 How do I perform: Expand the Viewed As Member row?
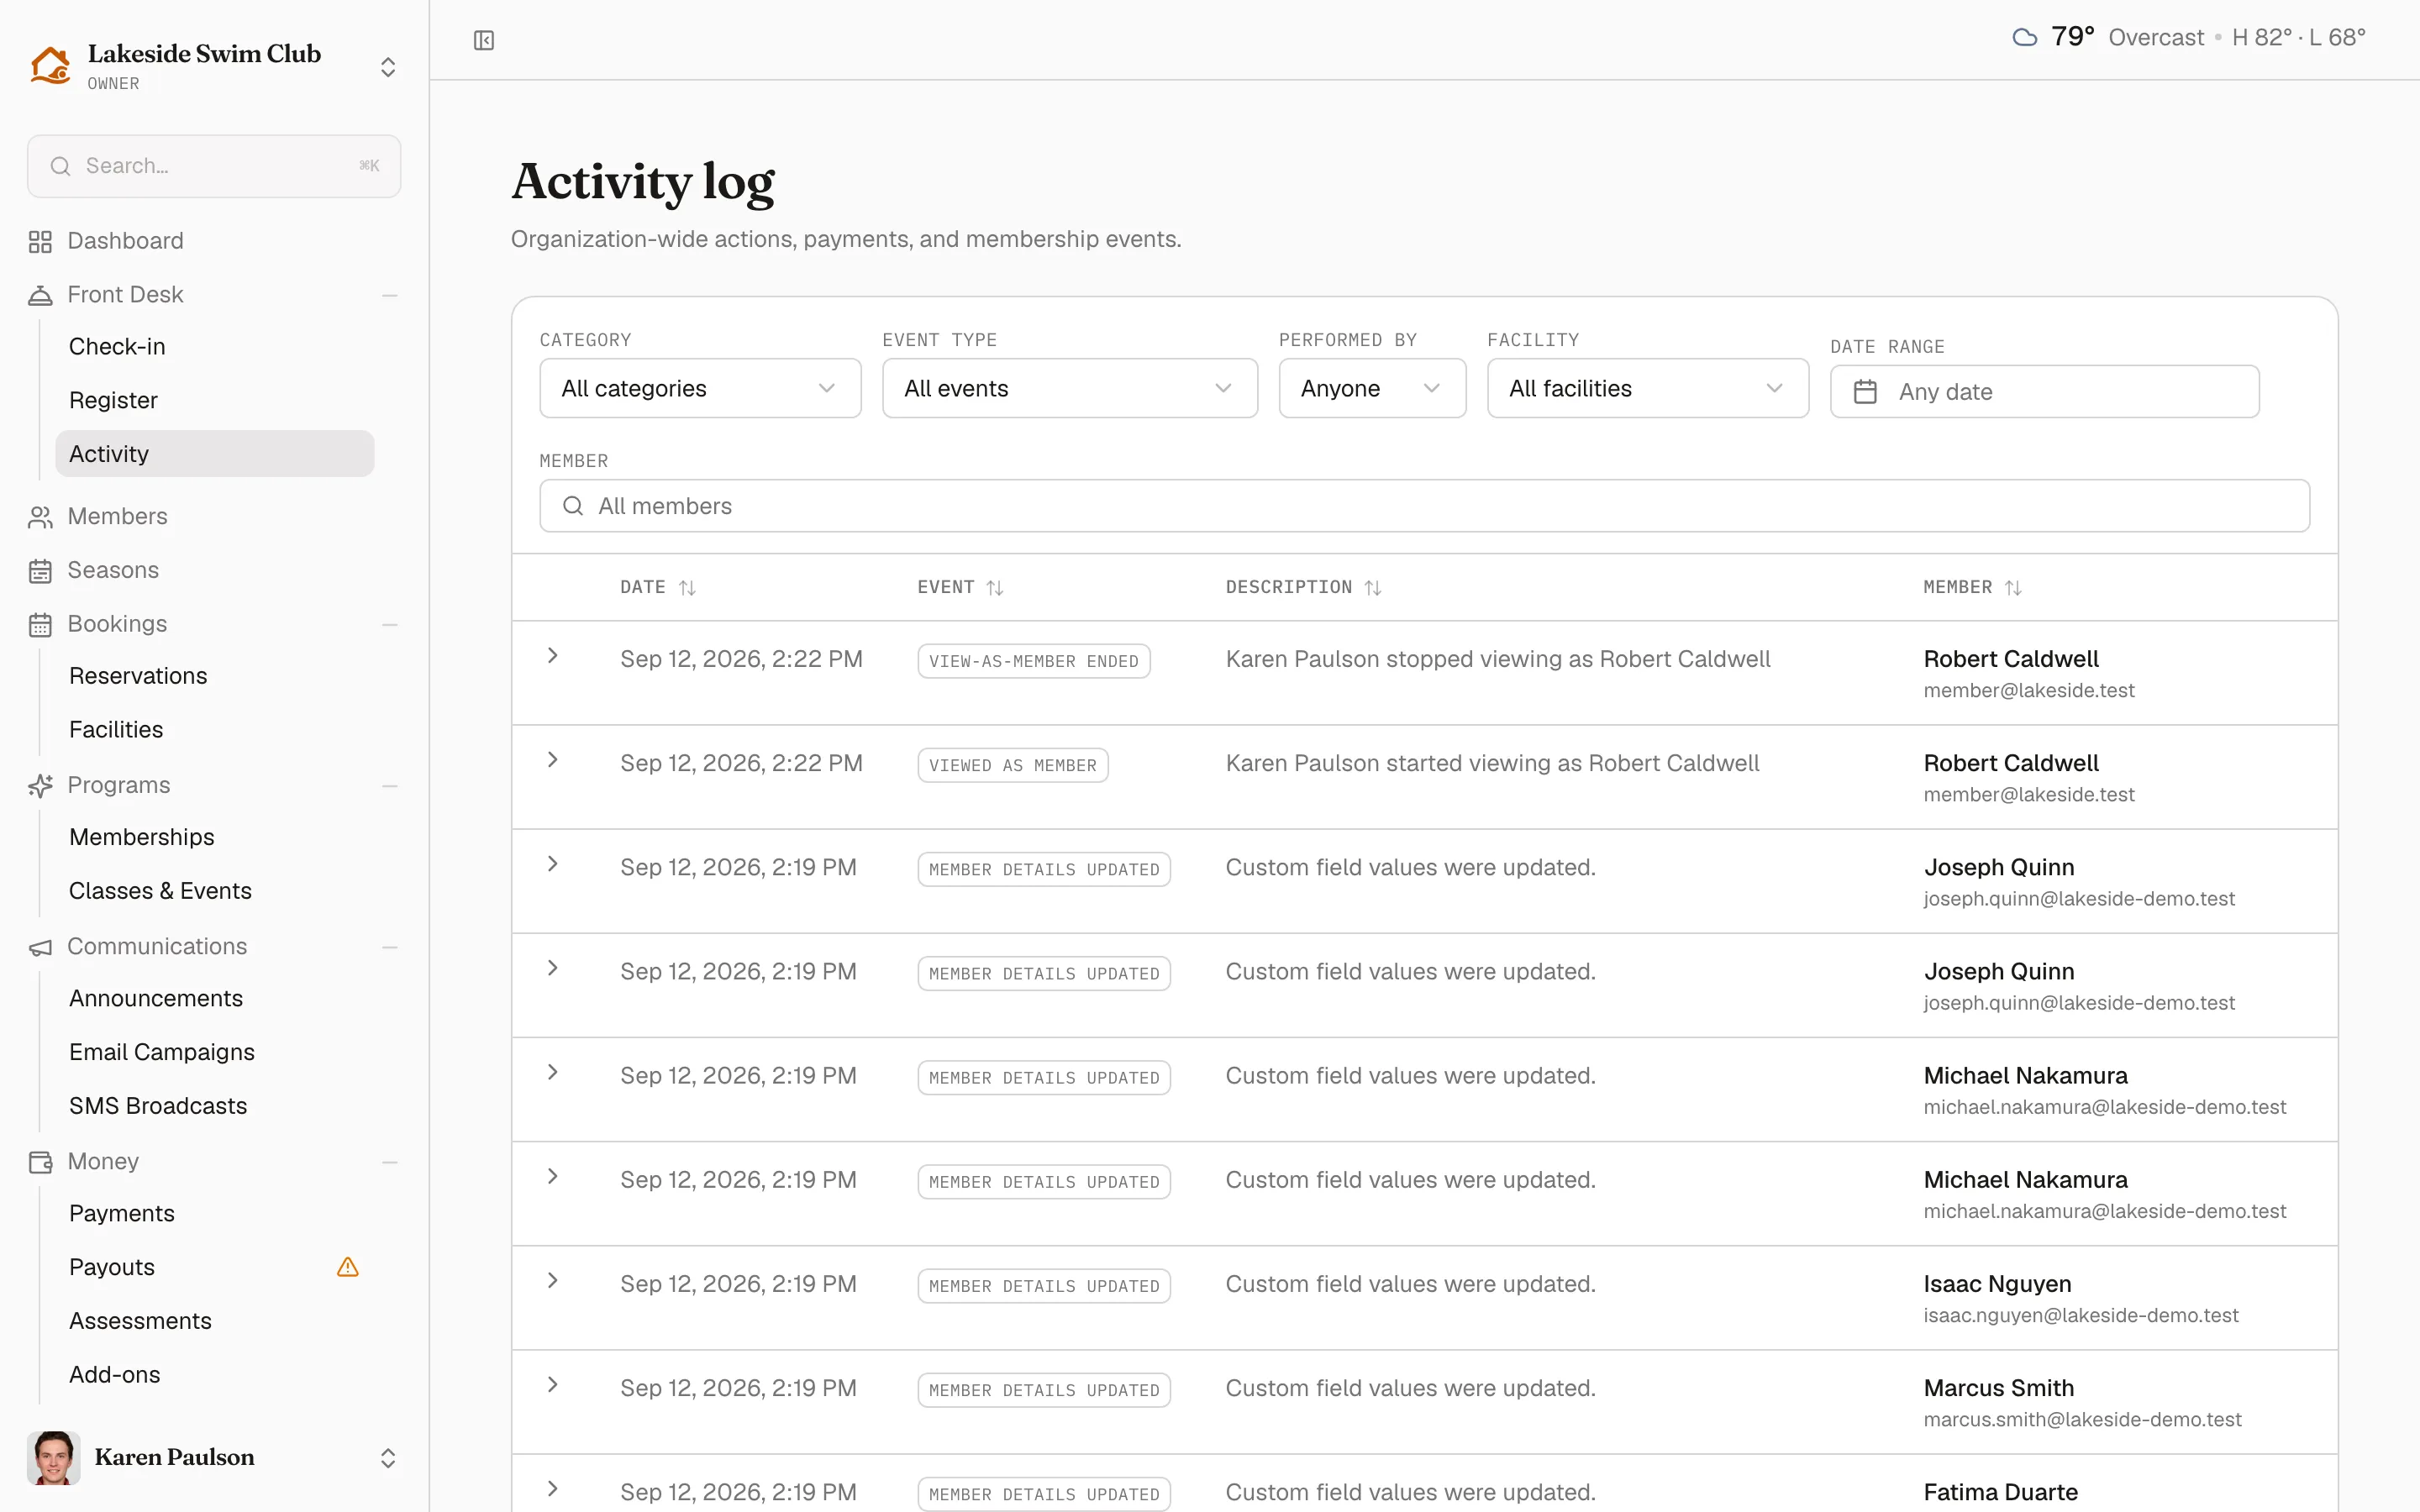click(553, 760)
